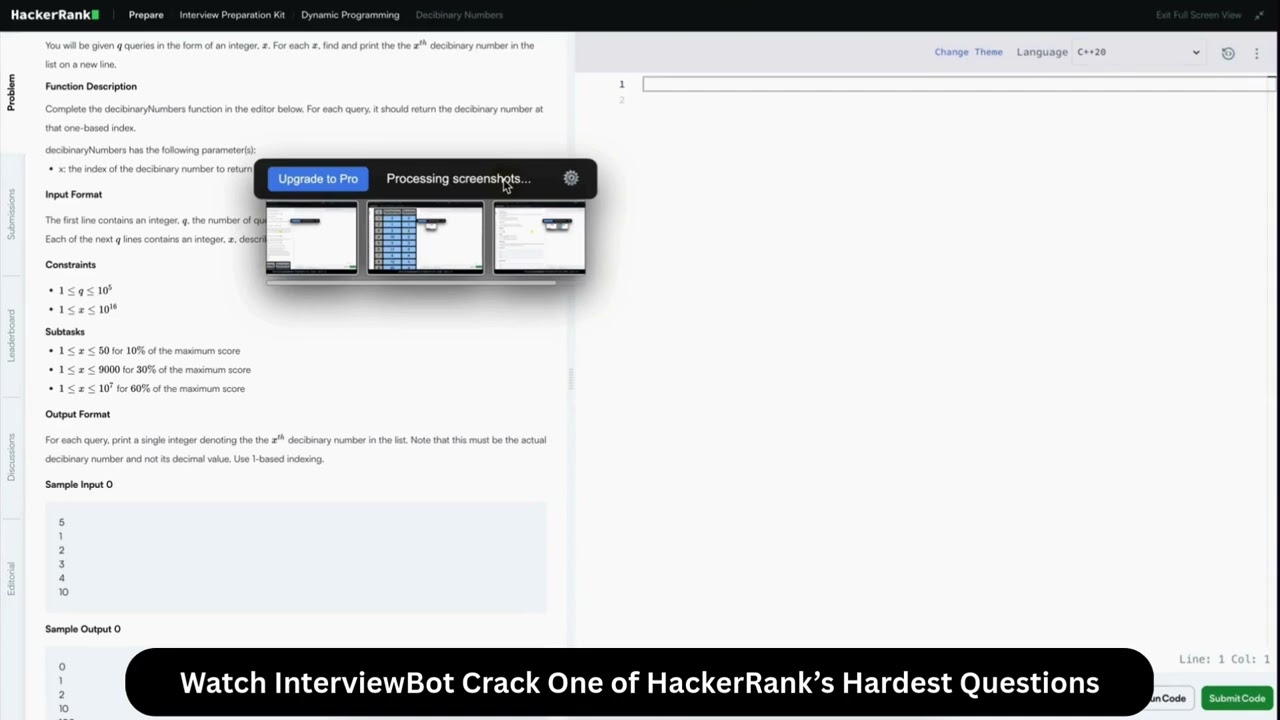1280x720 pixels.
Task: Click line number 1 in editor gutter
Action: [621, 84]
